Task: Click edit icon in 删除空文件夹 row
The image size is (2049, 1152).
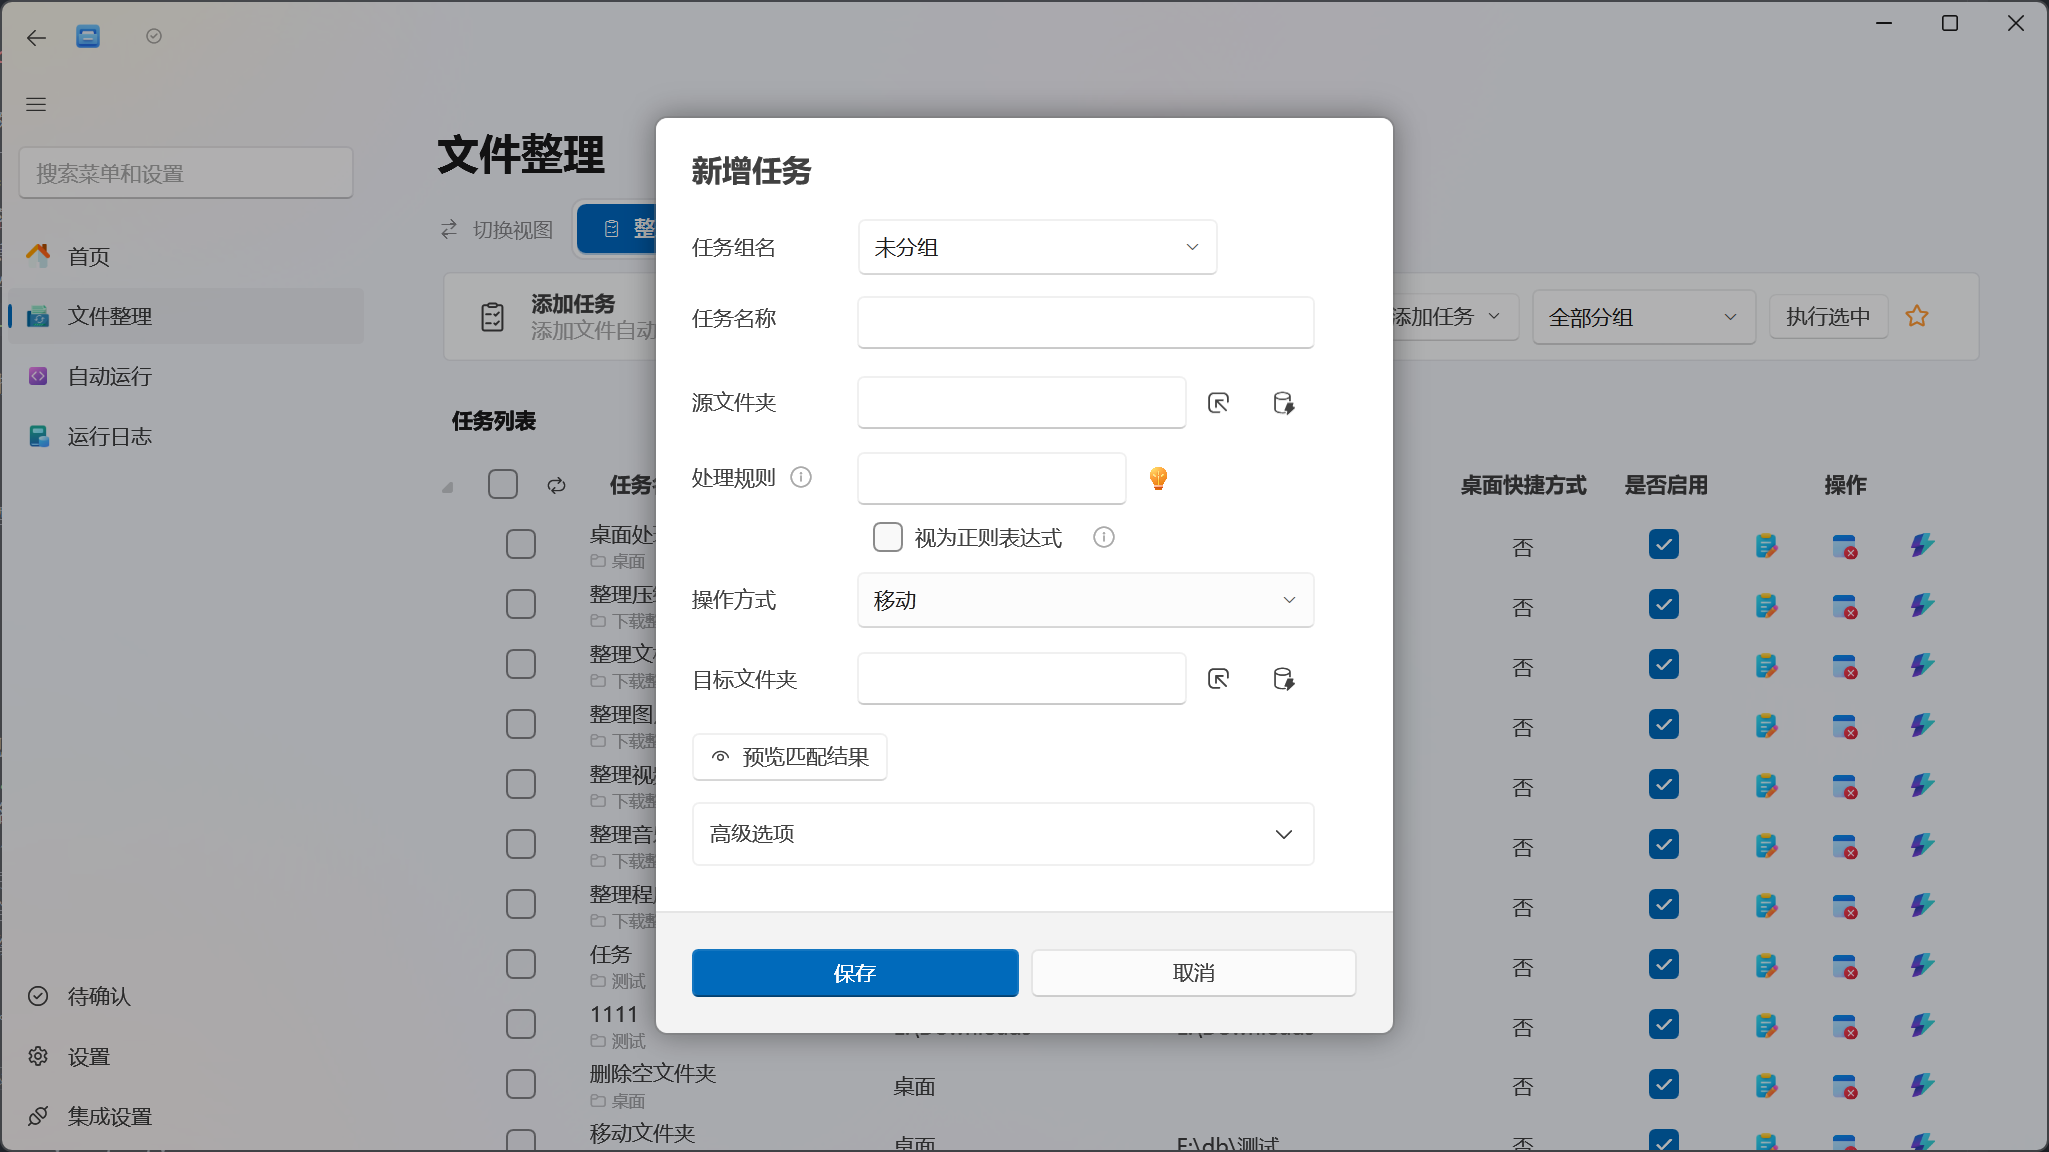Action: coord(1766,1085)
